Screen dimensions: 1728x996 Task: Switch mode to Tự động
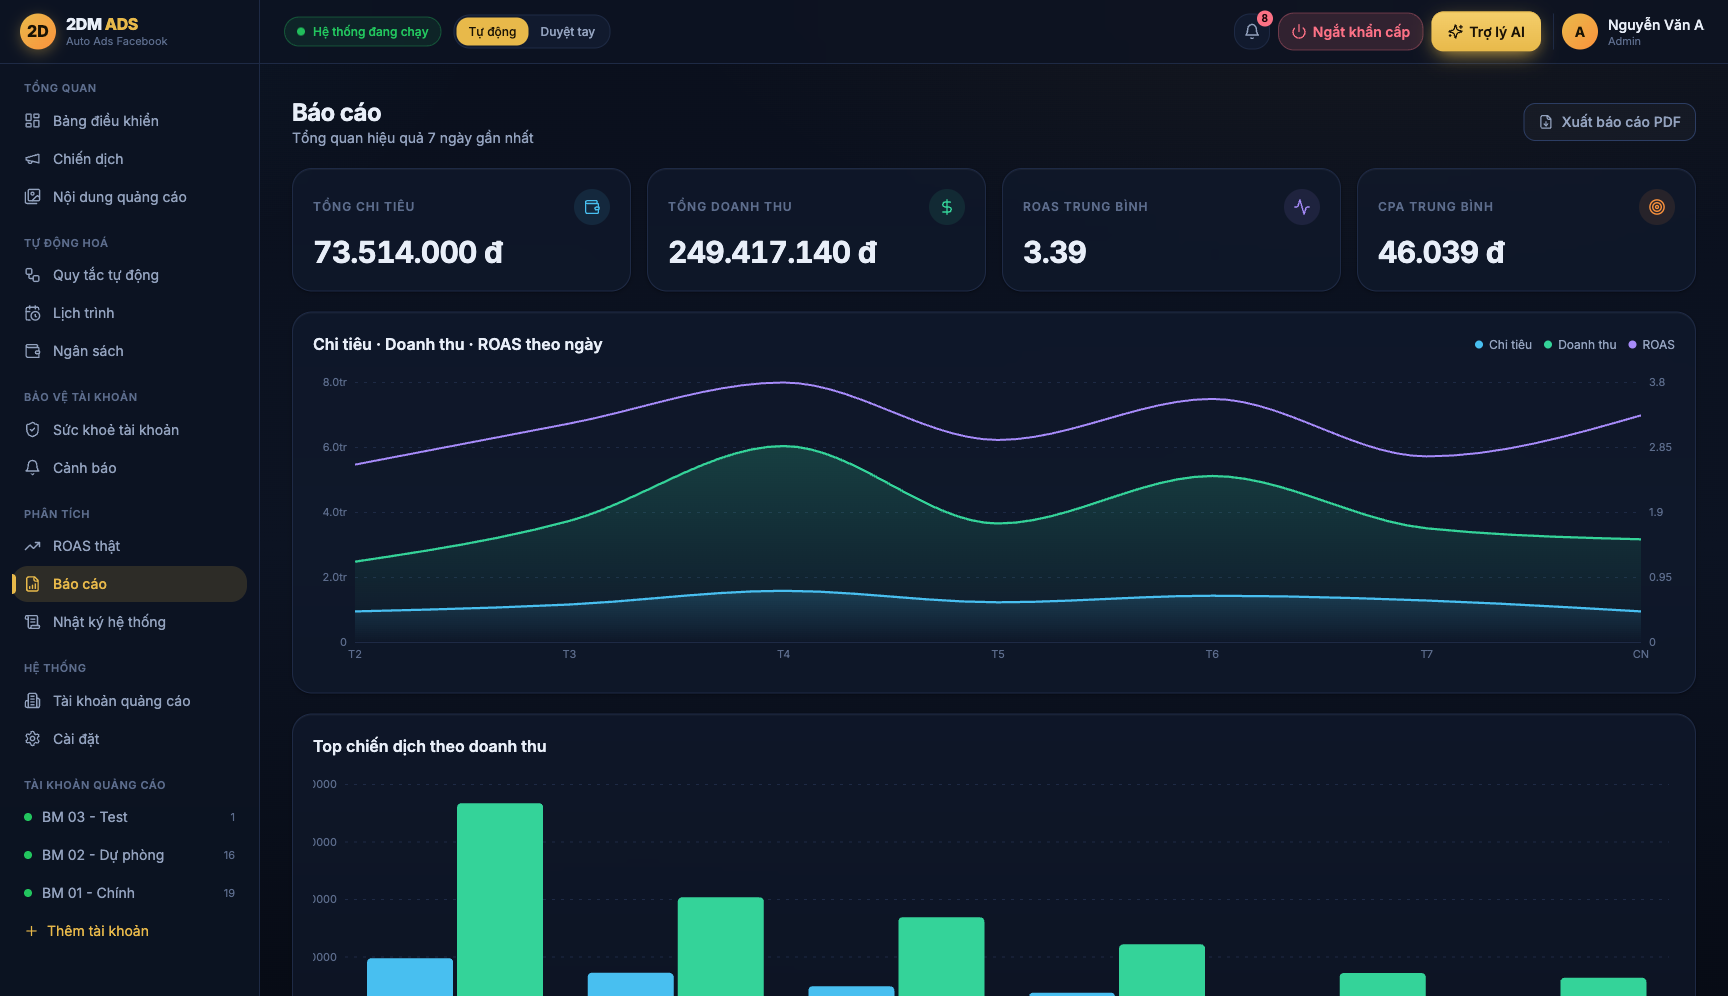coord(492,32)
